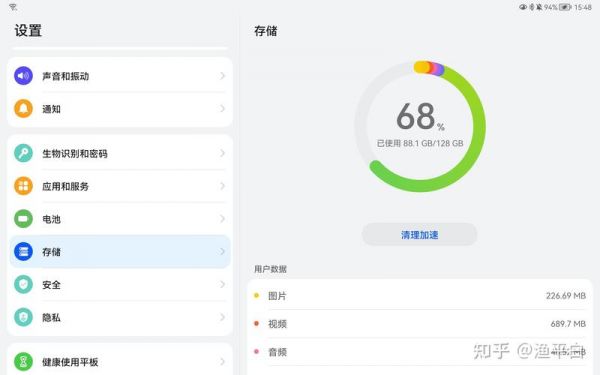
Task: Open 声音和振动 settings
Action: [x=120, y=76]
